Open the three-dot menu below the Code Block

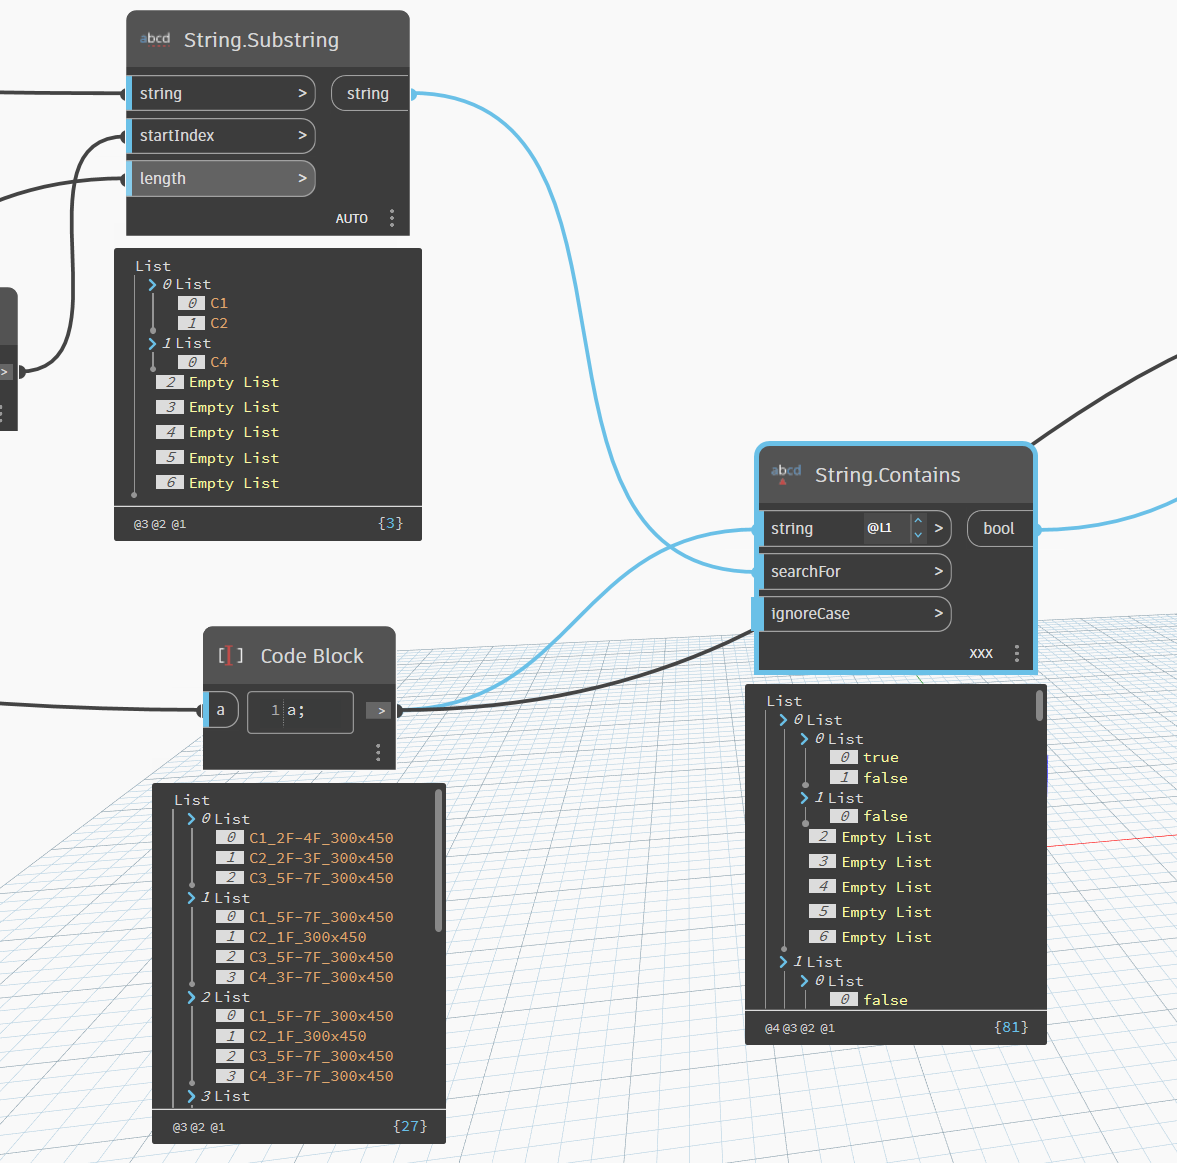coord(378,753)
